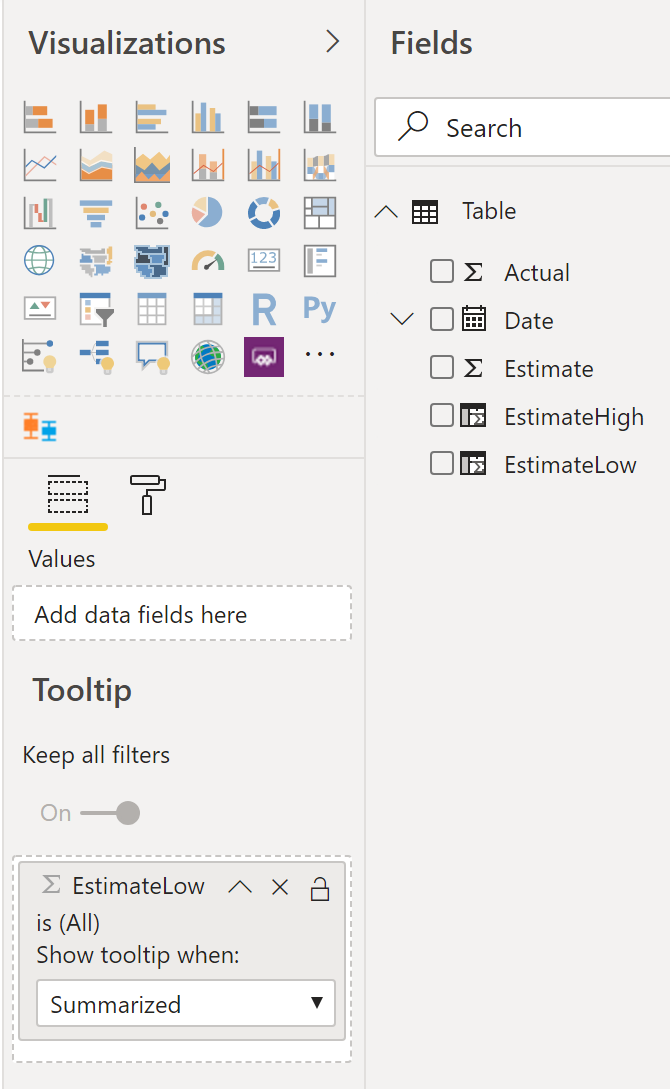Check the Estimate field checkbox
Screen dimensions: 670x1089
442,367
